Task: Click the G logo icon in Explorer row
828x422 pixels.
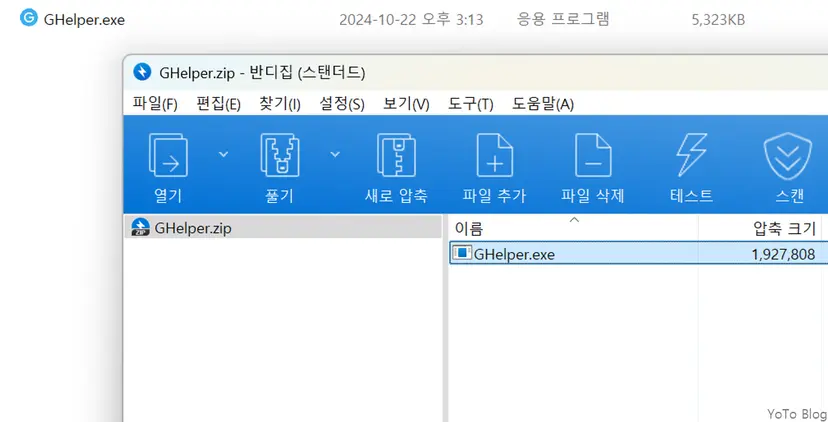Action: (x=29, y=18)
